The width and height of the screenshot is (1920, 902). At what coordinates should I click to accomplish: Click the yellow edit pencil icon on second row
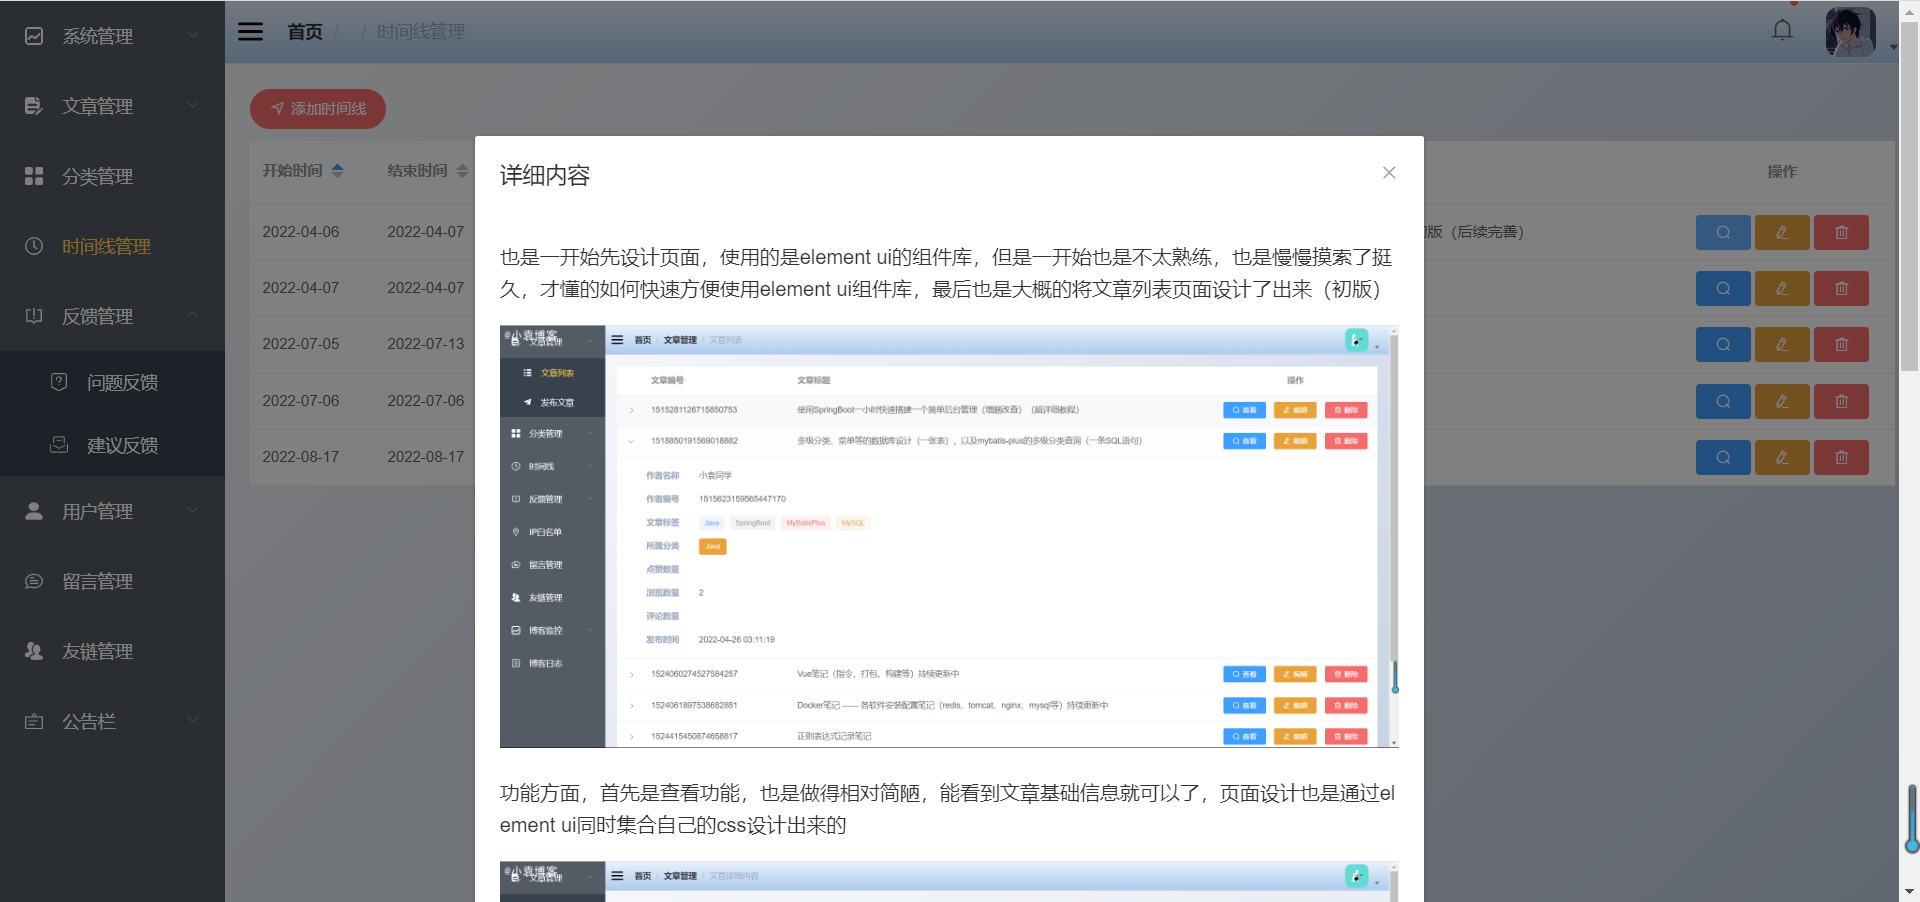pyautogui.click(x=1781, y=288)
